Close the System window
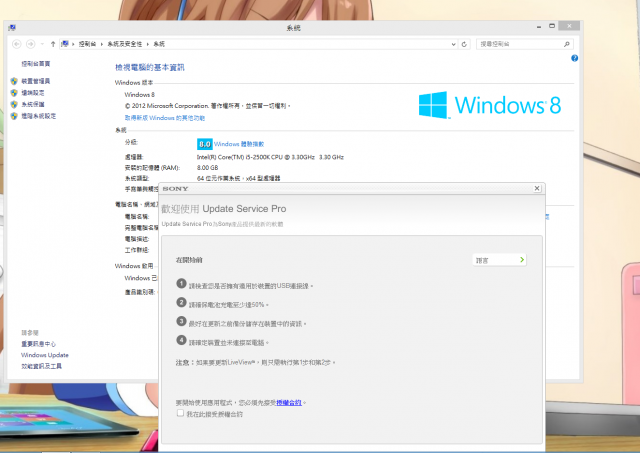 [569, 26]
